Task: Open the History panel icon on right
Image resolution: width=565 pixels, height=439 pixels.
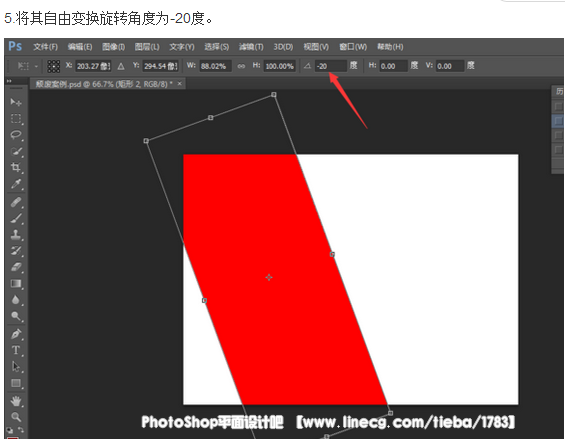Action: tap(559, 91)
